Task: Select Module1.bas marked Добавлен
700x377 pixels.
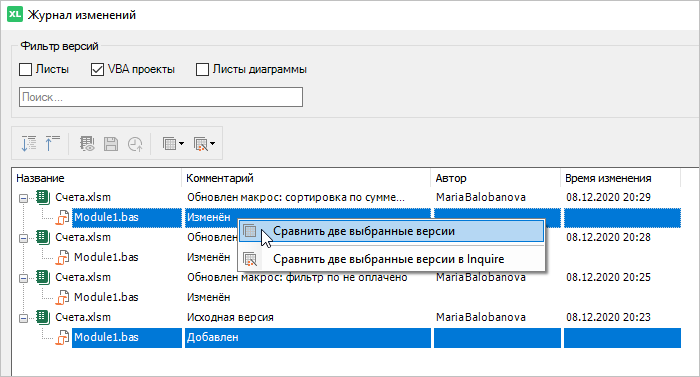Action: (106, 337)
